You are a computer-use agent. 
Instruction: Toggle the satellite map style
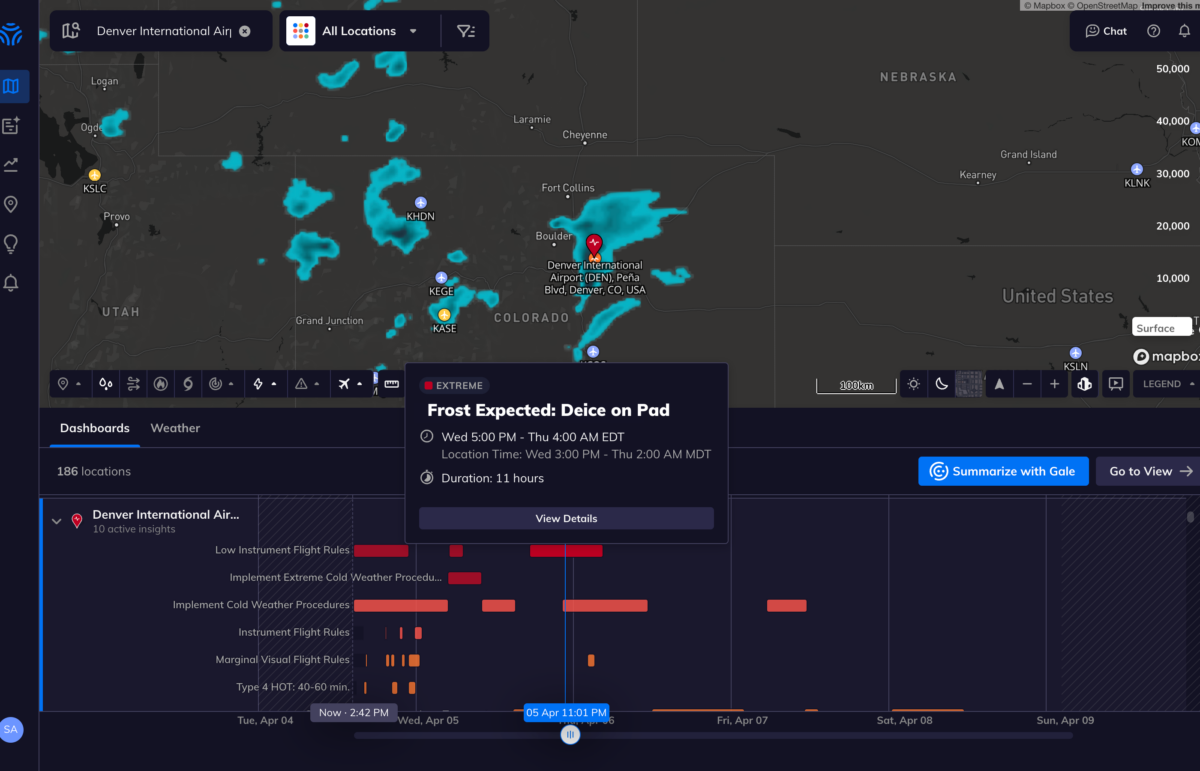968,384
